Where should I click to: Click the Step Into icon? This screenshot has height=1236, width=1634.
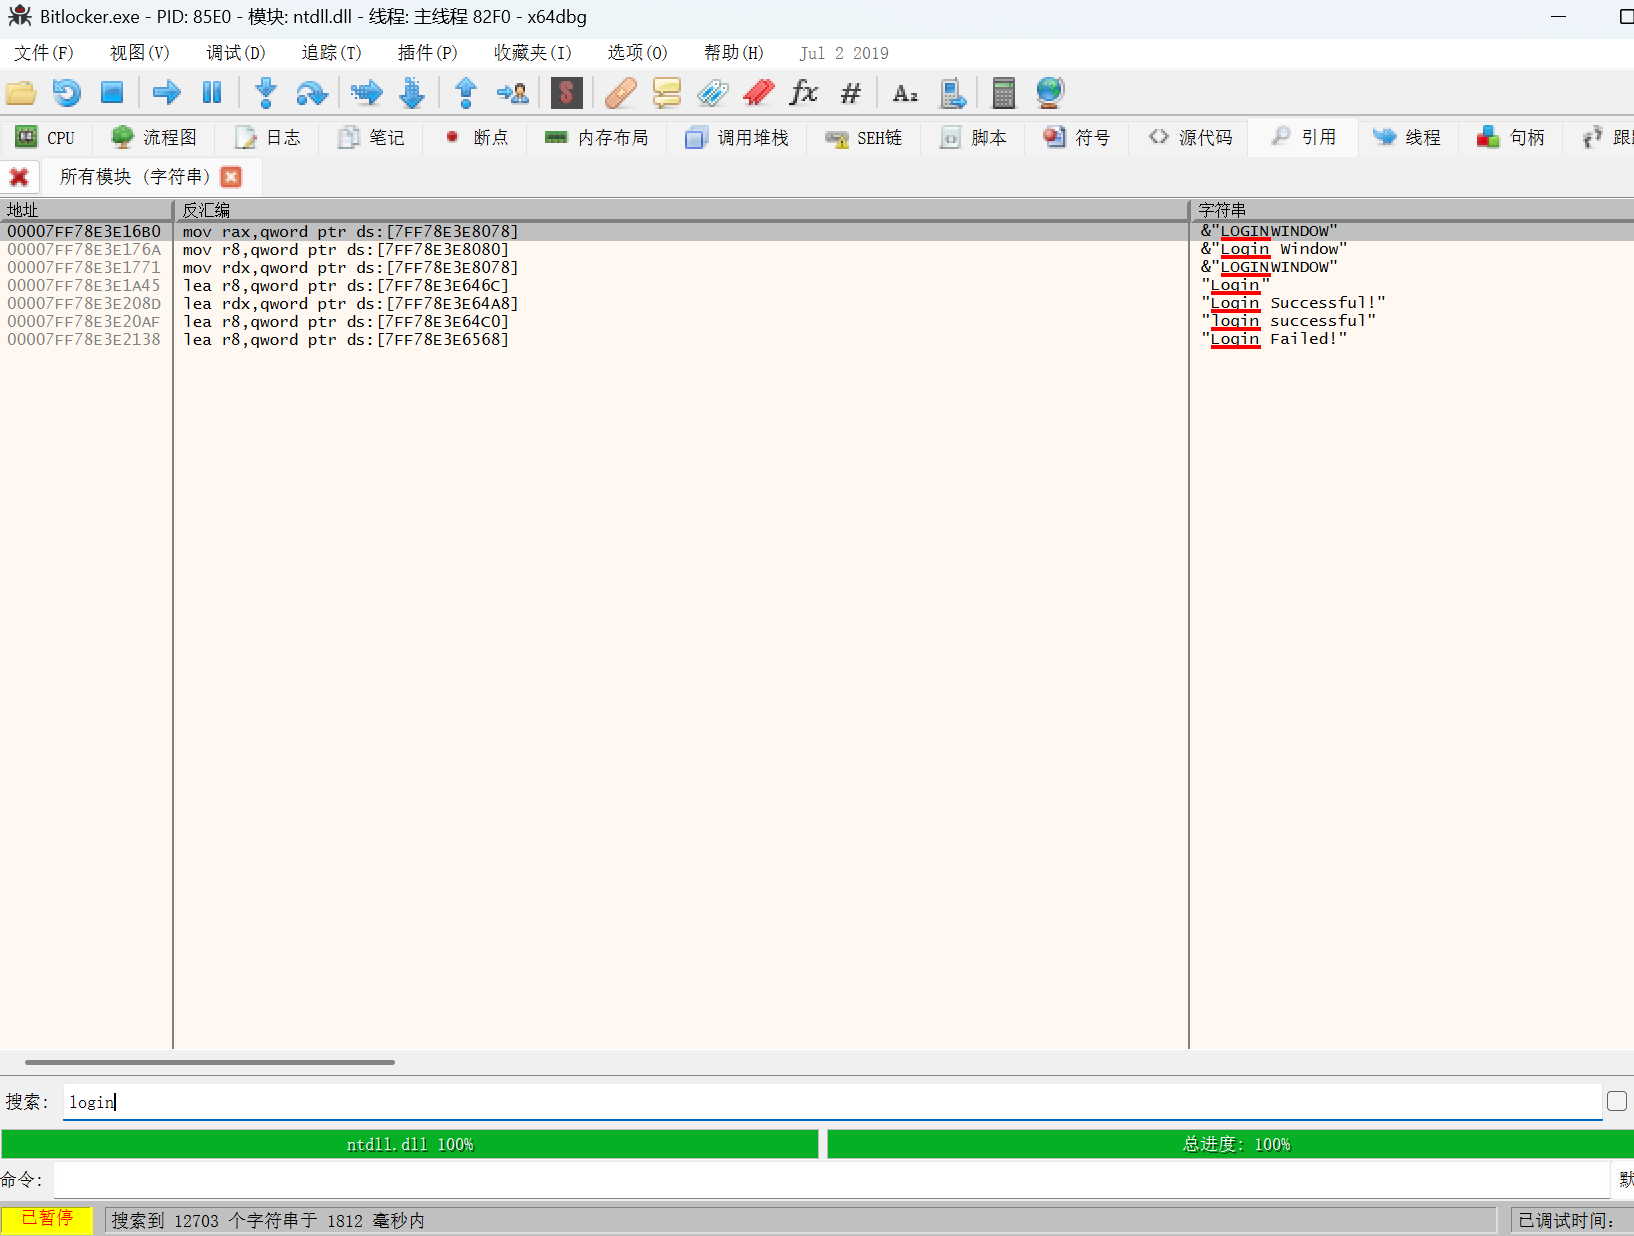click(265, 93)
